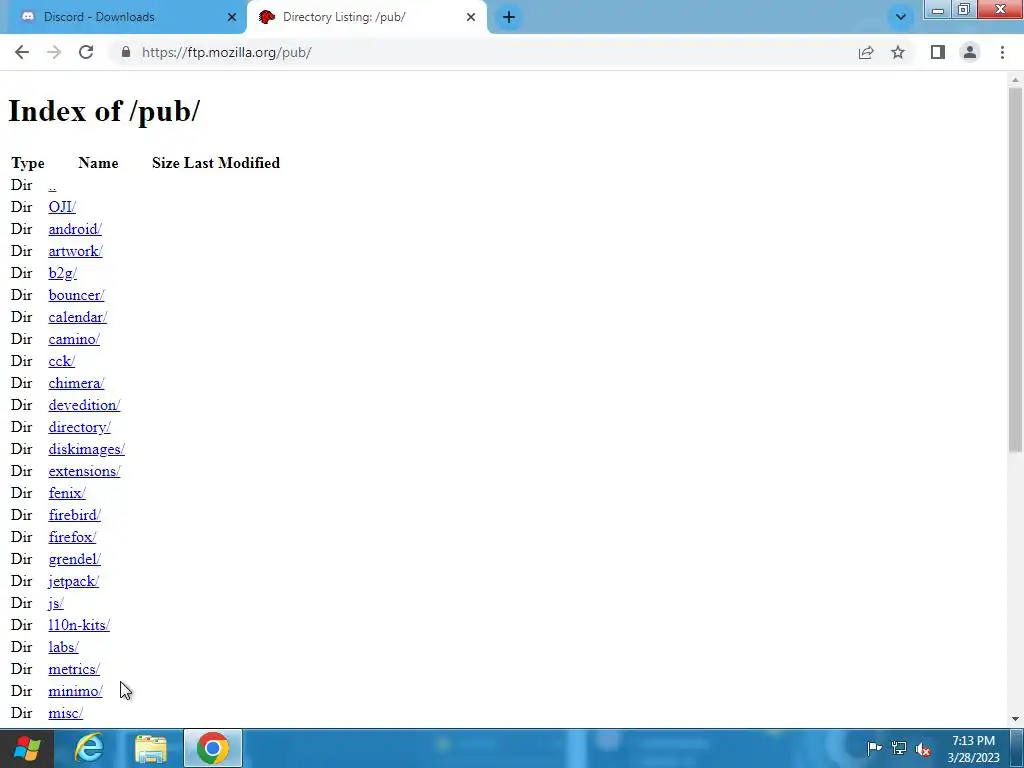
Task: Bookmark this page with star
Action: tap(898, 52)
